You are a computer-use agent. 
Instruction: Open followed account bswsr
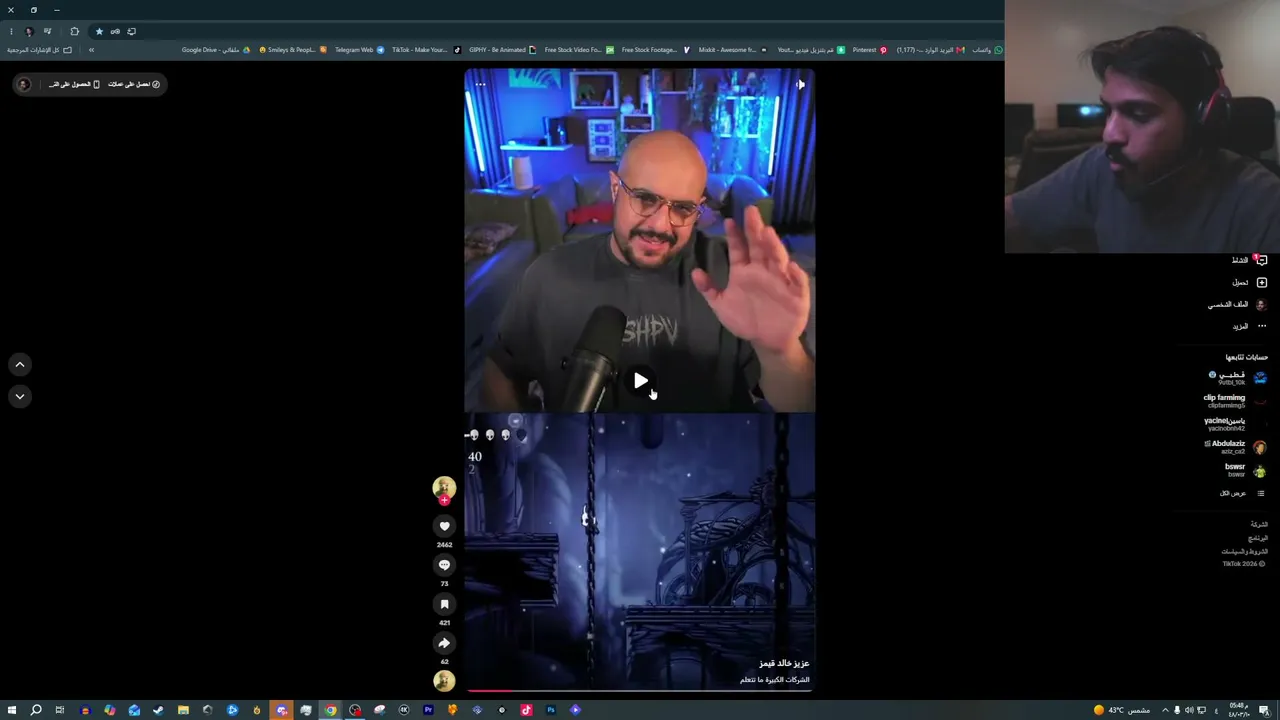[x=1246, y=470]
